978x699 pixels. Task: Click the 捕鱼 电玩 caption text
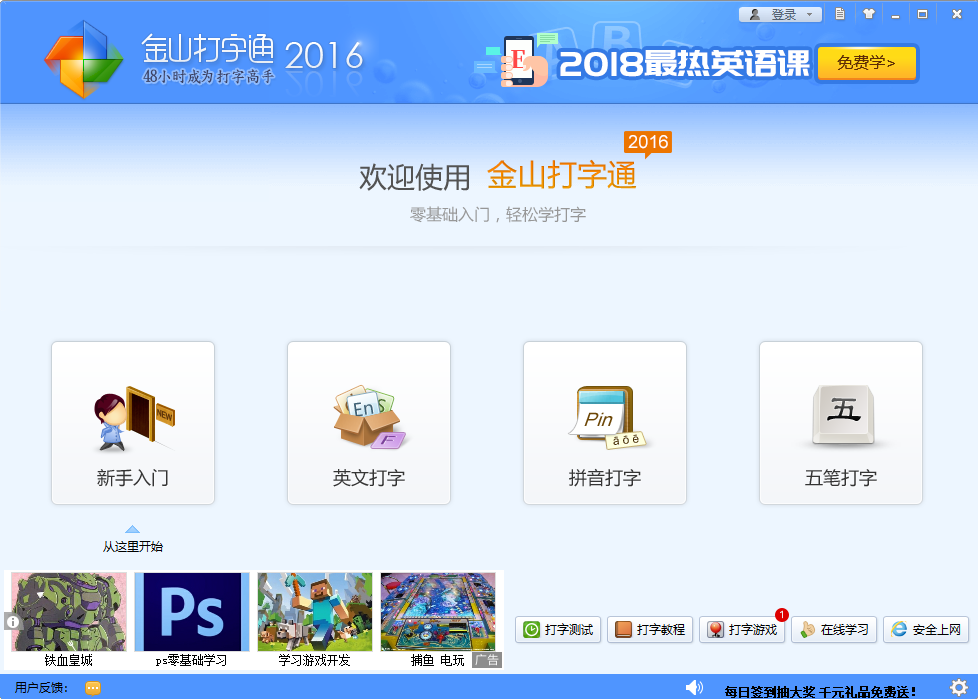(x=438, y=660)
